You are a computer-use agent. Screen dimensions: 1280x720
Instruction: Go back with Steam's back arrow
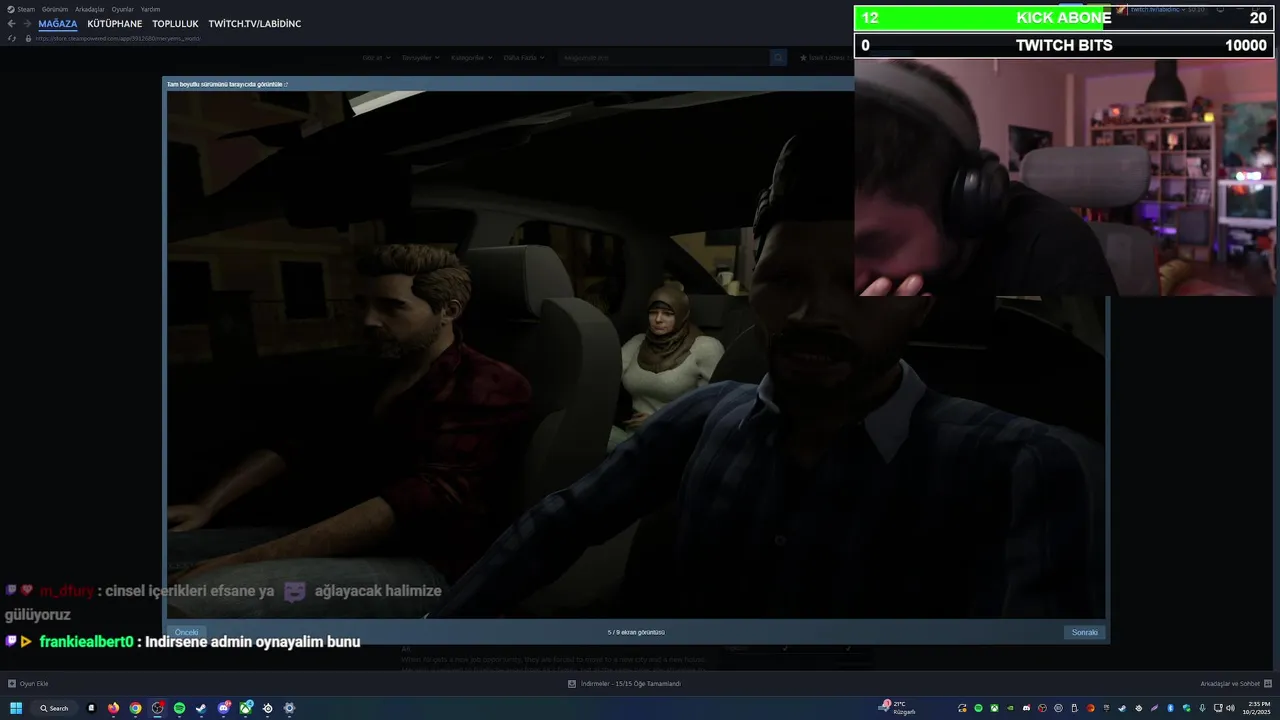[x=11, y=23]
